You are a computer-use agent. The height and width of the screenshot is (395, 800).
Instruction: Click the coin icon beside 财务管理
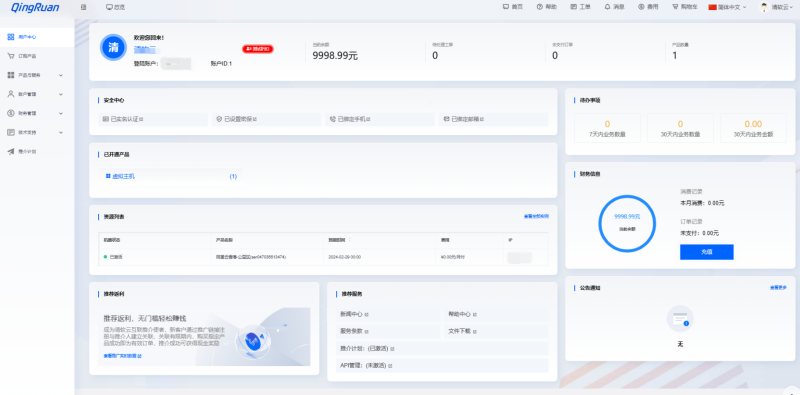coord(11,113)
